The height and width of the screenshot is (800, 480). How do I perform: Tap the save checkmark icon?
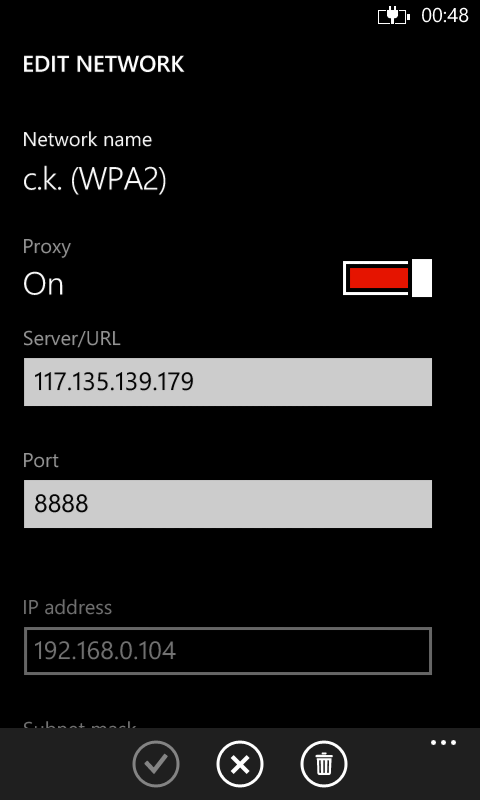[156, 764]
